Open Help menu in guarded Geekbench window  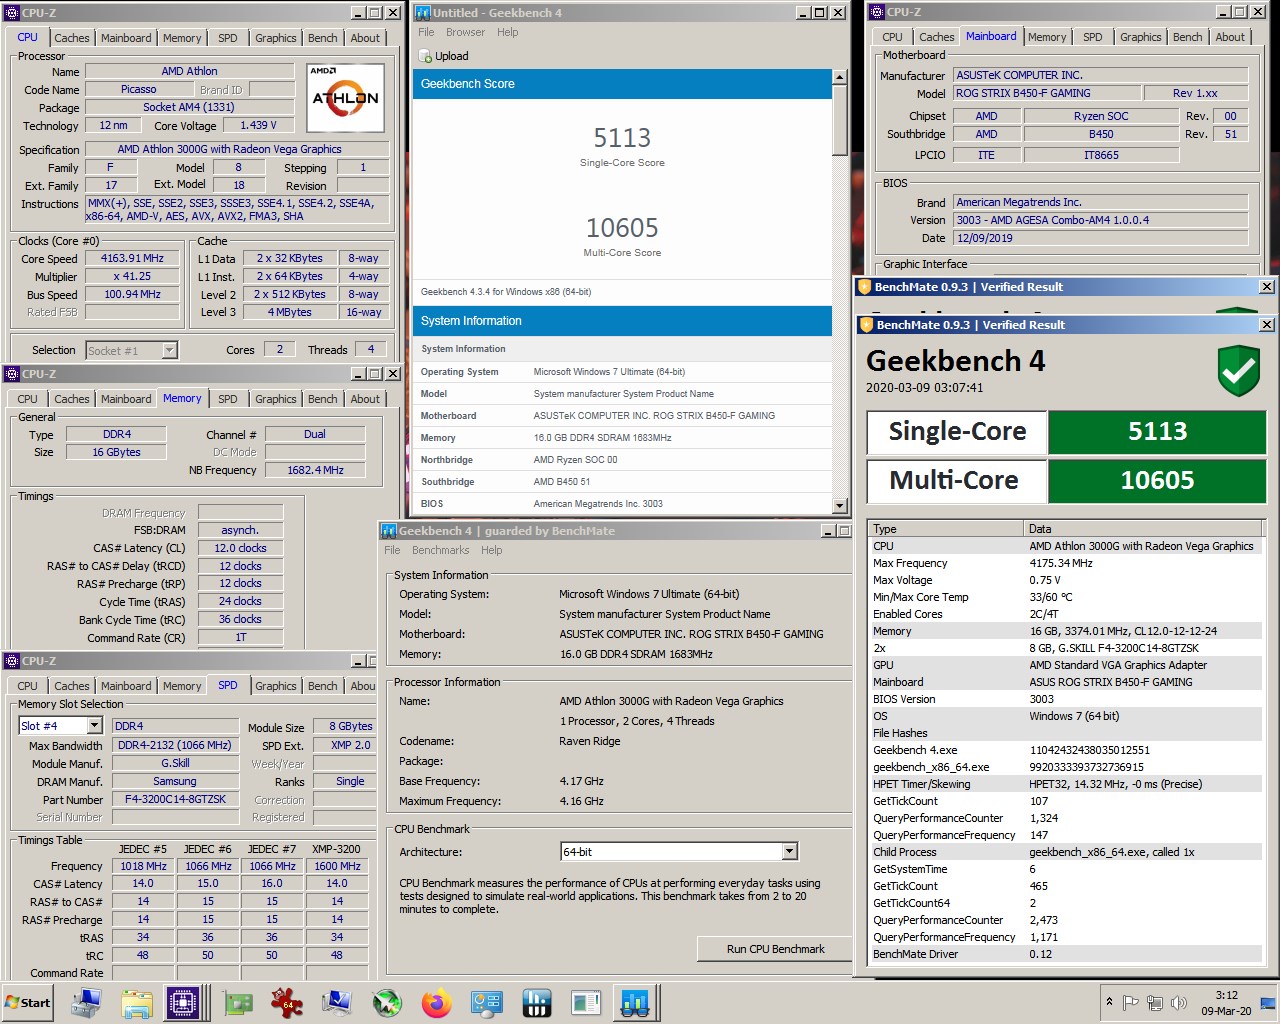491,550
